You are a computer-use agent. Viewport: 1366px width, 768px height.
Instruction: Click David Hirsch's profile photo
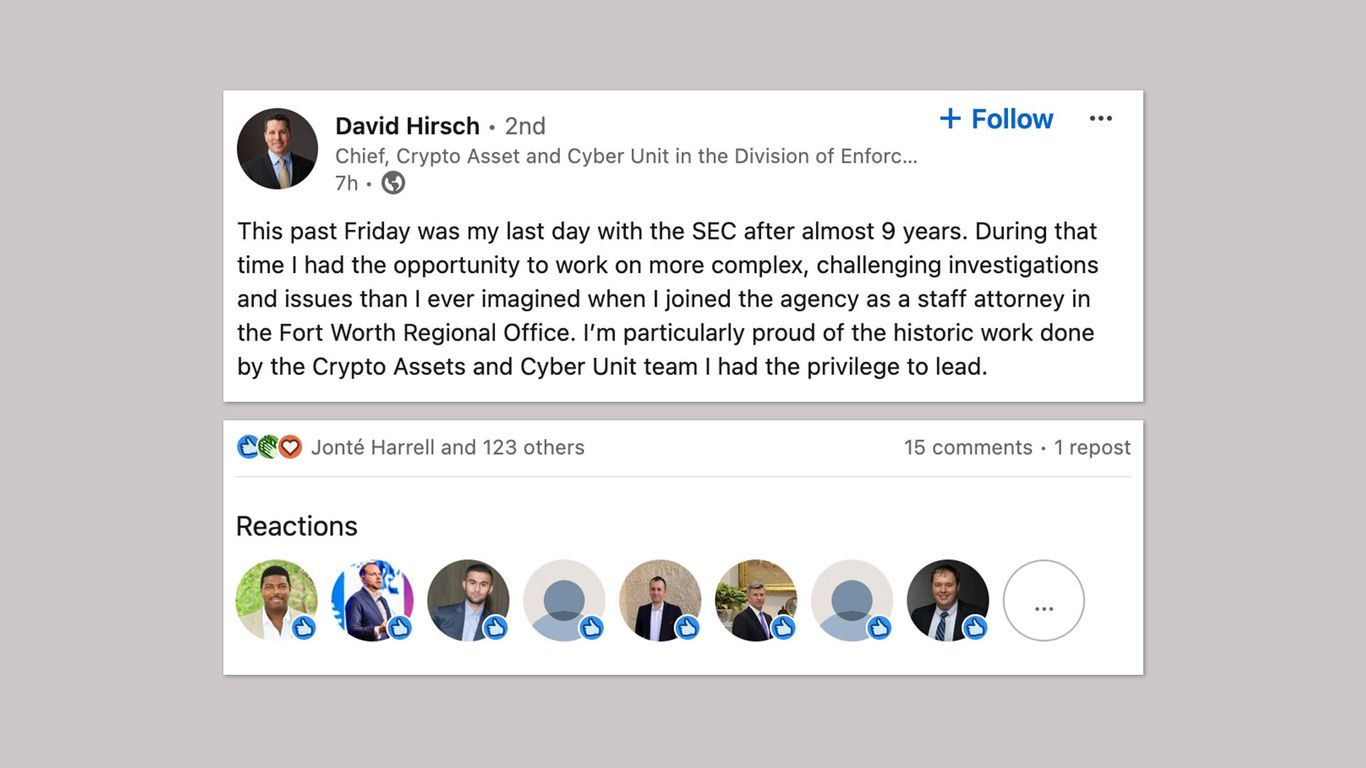pyautogui.click(x=277, y=148)
